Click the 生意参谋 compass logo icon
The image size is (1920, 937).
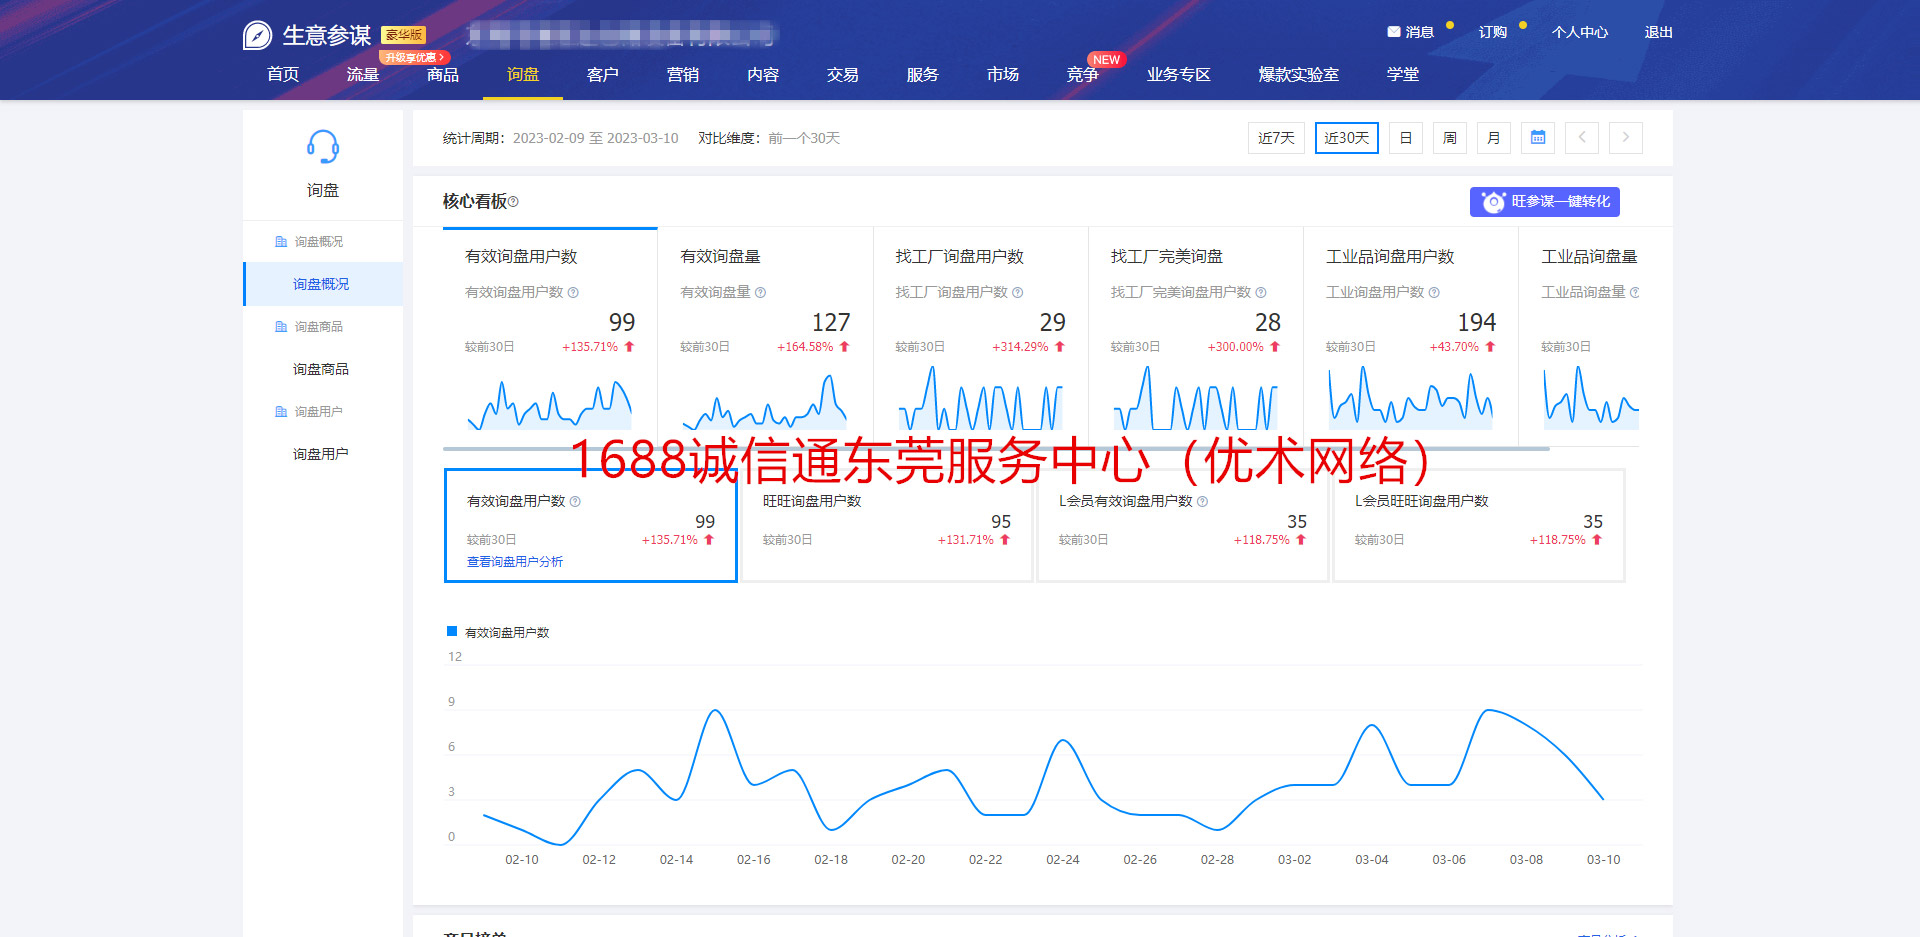(x=257, y=35)
